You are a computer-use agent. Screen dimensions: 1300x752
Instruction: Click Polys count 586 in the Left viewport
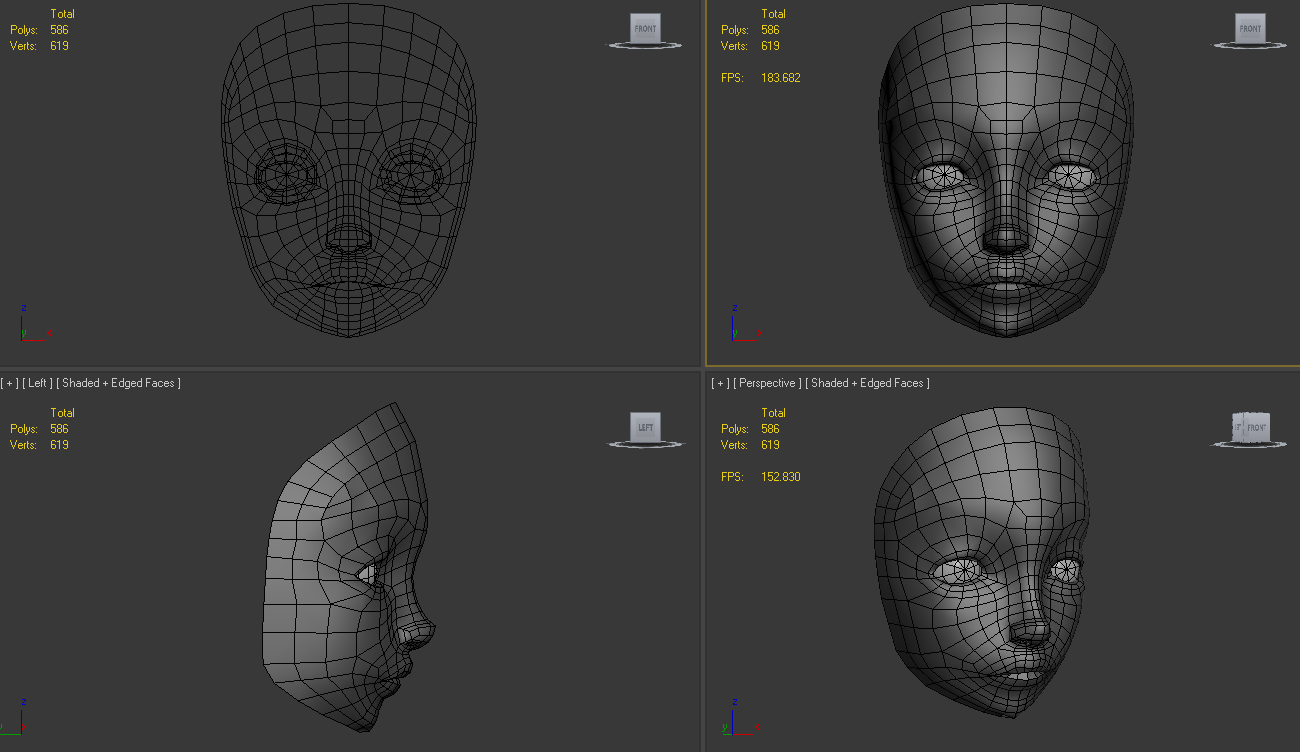pos(59,429)
